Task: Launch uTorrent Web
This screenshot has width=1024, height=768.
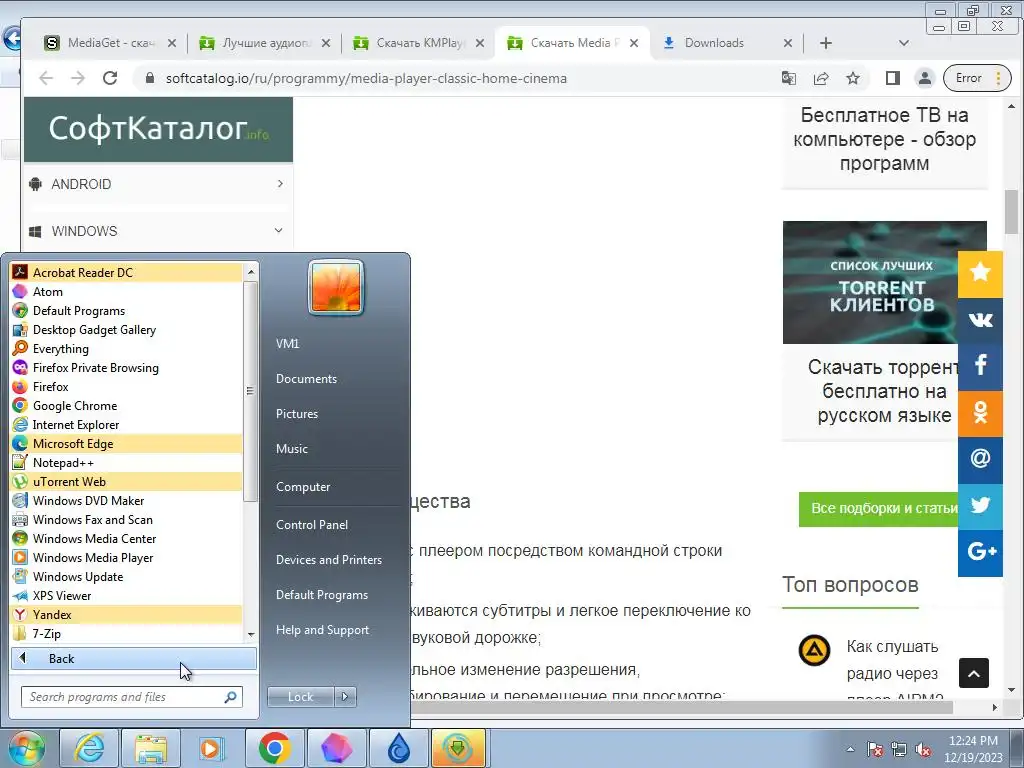Action: 127,481
